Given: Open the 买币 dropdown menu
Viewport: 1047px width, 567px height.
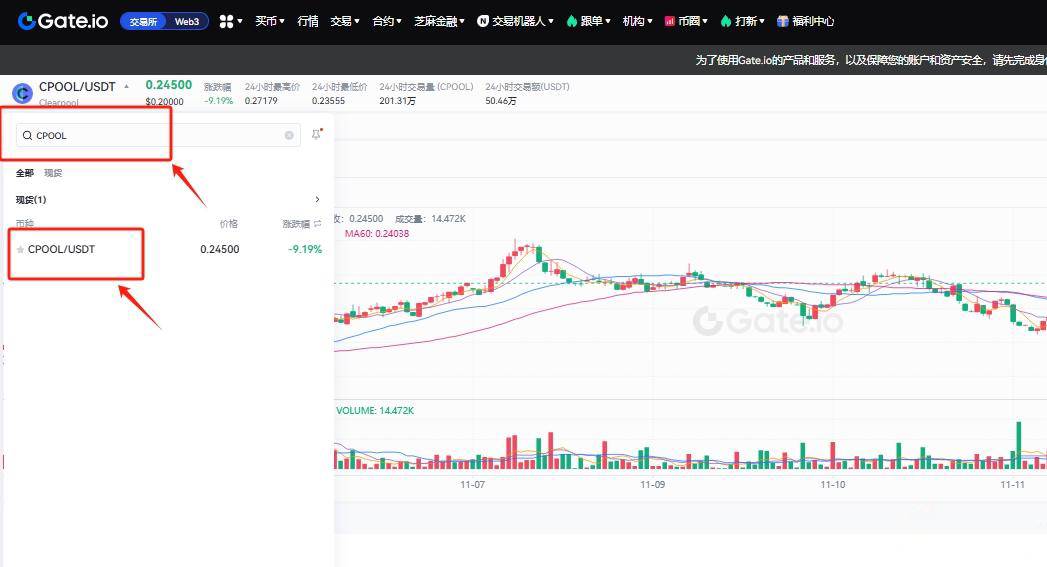Looking at the screenshot, I should click(x=269, y=21).
